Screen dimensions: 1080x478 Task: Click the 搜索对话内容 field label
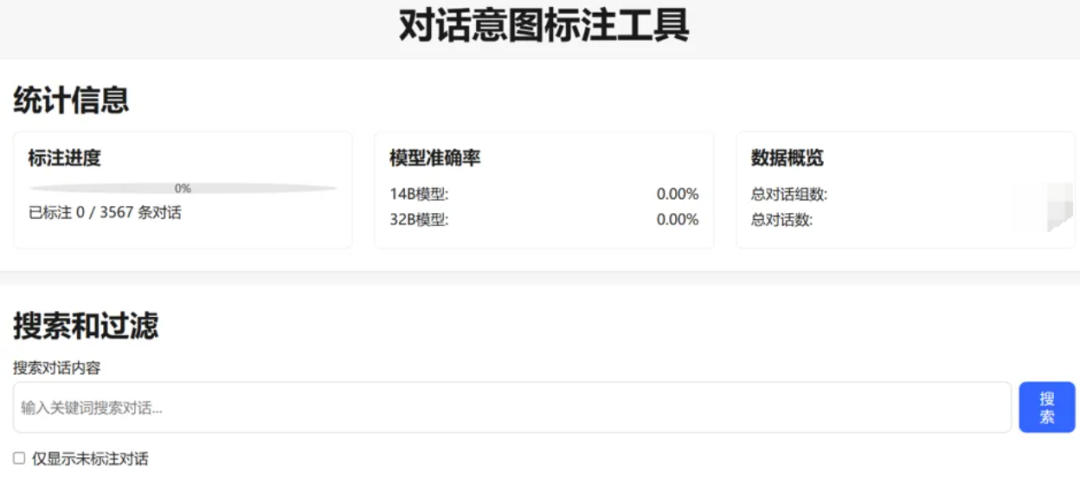coord(57,368)
